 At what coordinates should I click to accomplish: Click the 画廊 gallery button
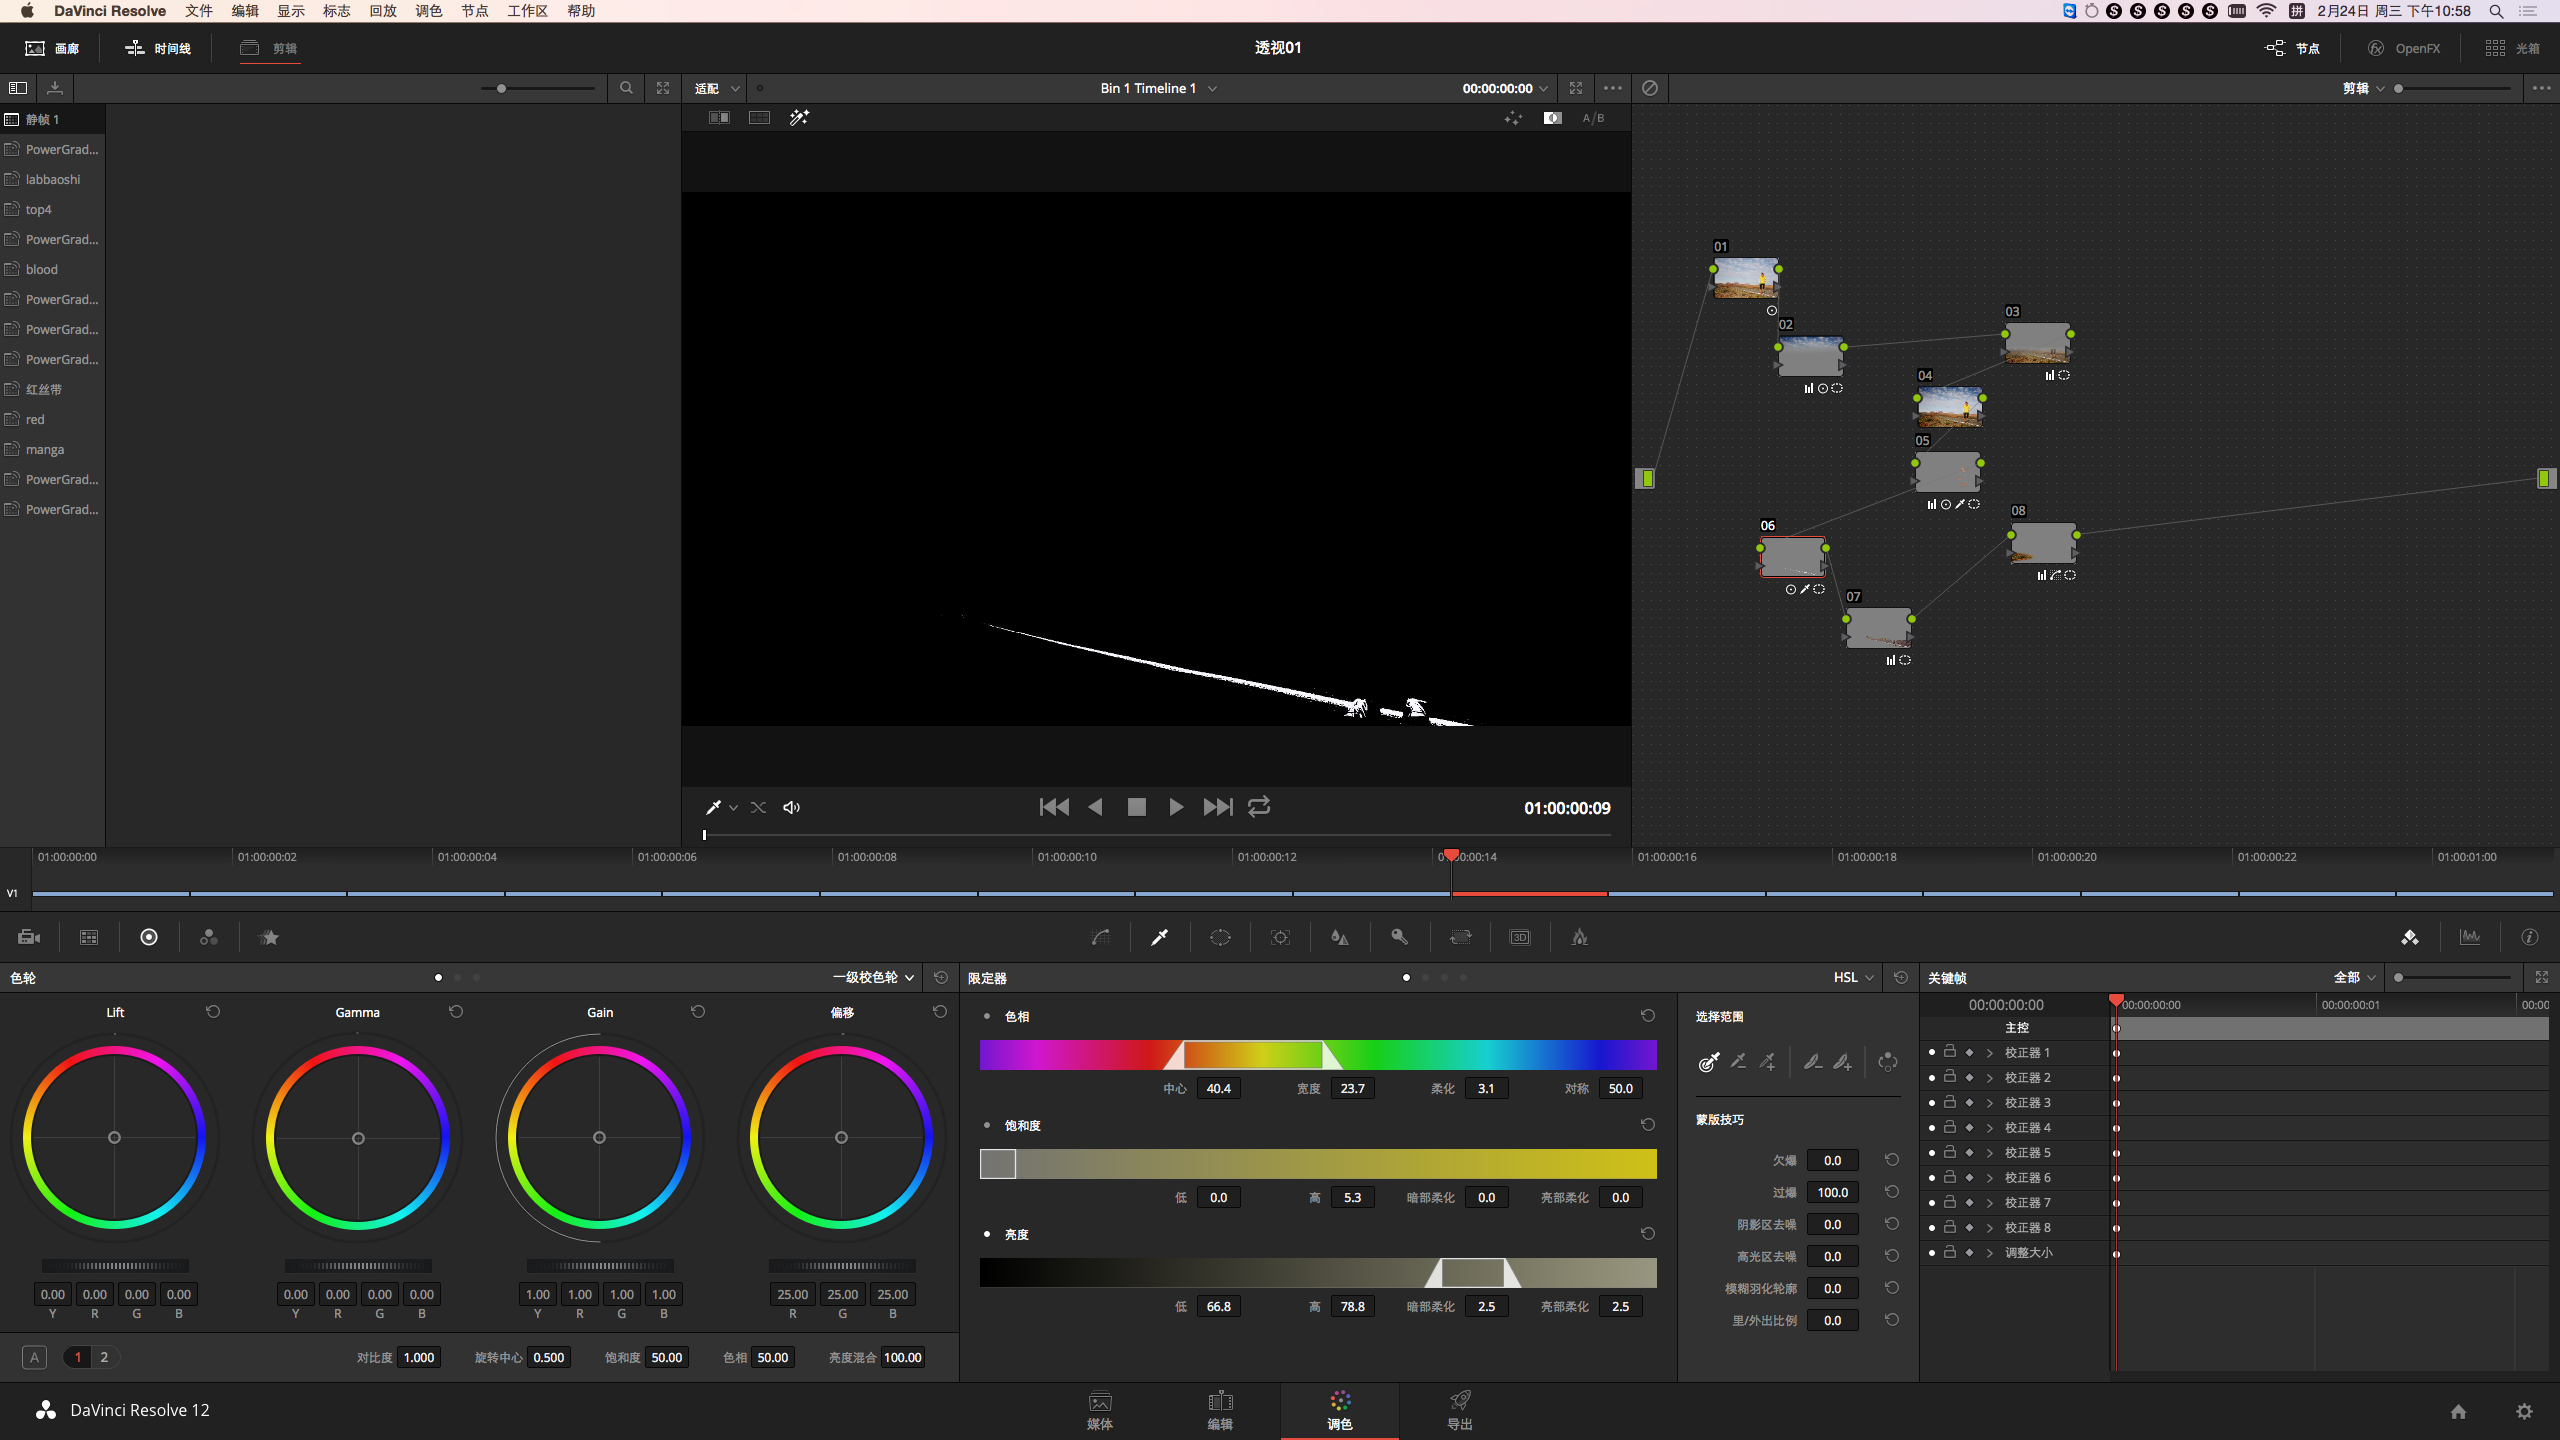52,48
